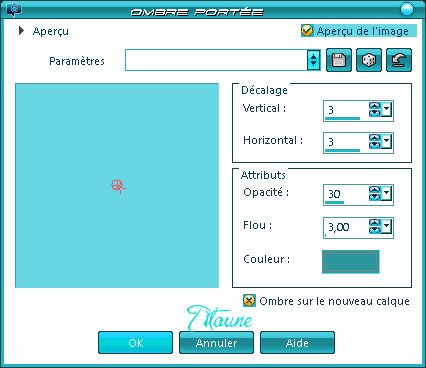This screenshot has width=426, height=368.
Task: Click the reset to default arrow icon
Action: [x=399, y=60]
